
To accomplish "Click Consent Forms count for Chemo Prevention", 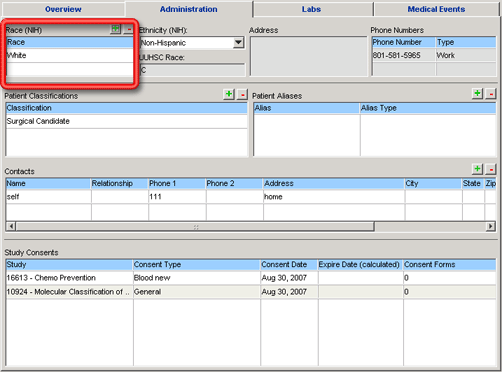I will [450, 278].
